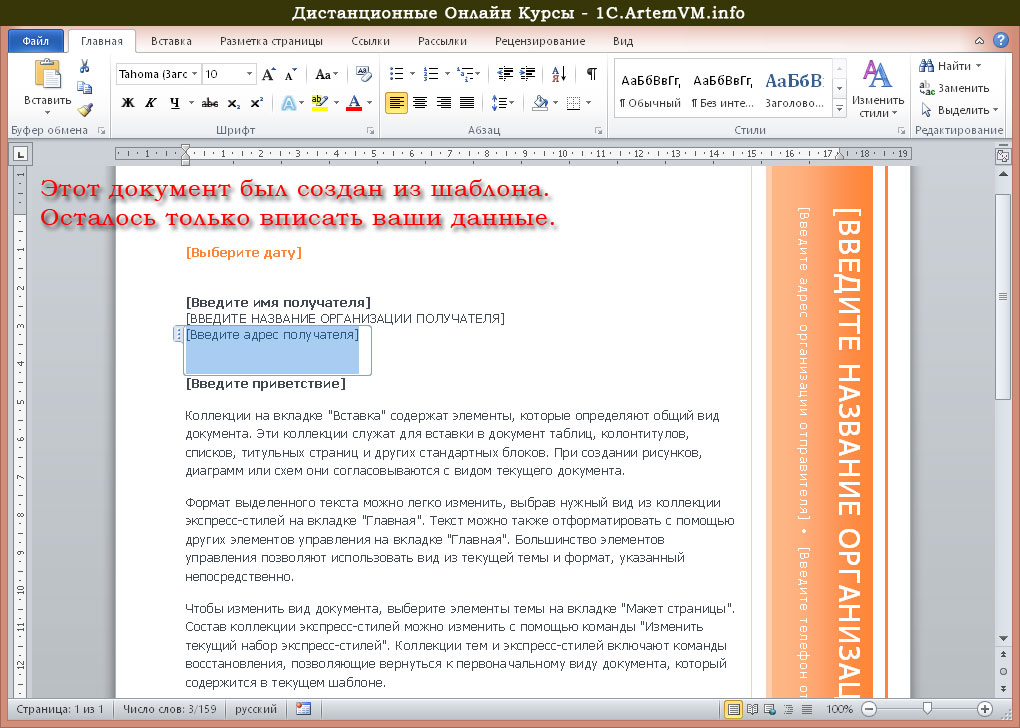Click the vertical scrollbar thumb

point(1002,297)
